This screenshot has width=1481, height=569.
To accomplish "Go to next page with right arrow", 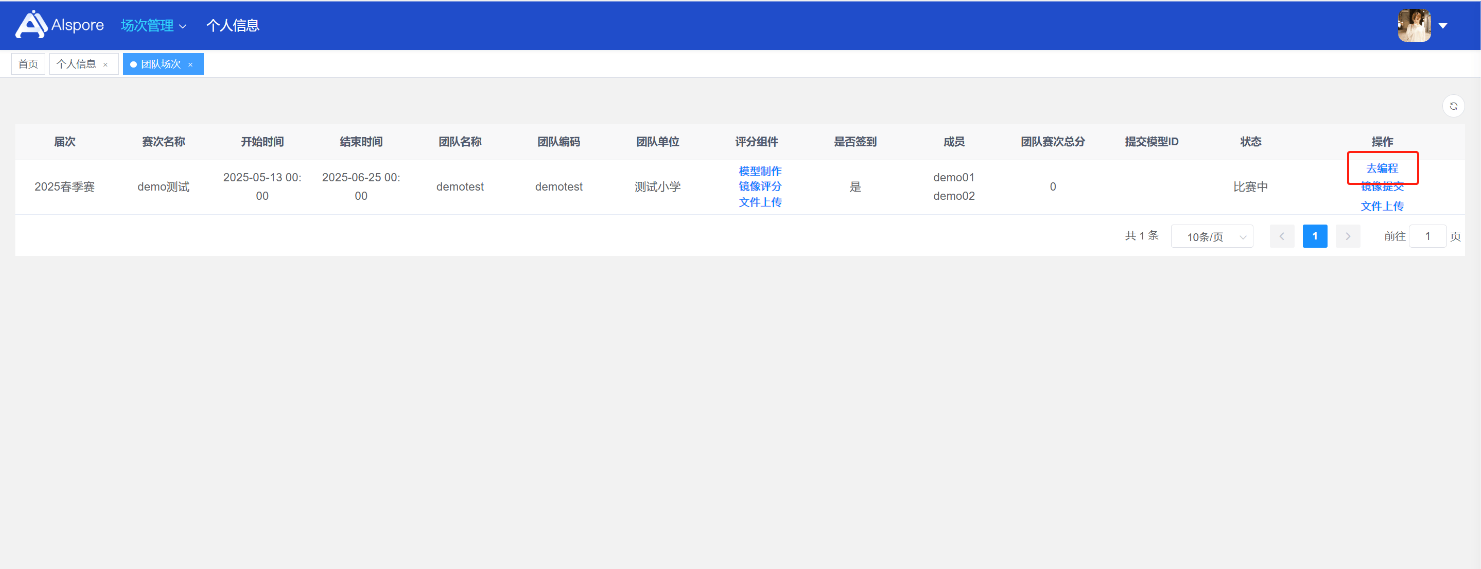I will 1348,237.
